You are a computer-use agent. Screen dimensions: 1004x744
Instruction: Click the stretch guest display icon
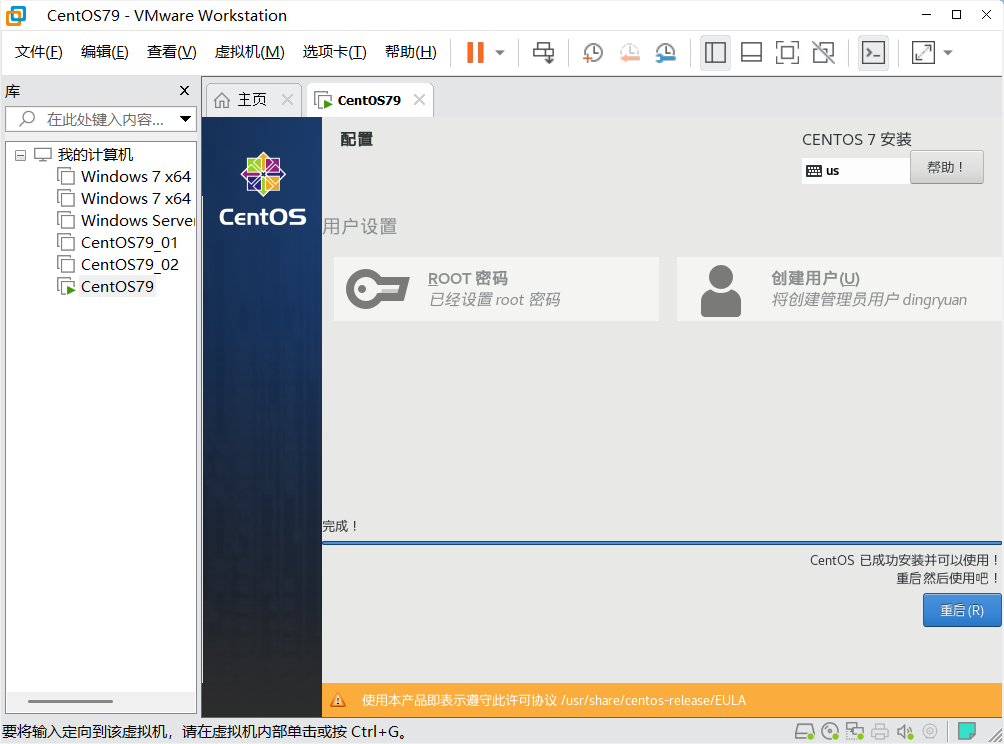[923, 53]
